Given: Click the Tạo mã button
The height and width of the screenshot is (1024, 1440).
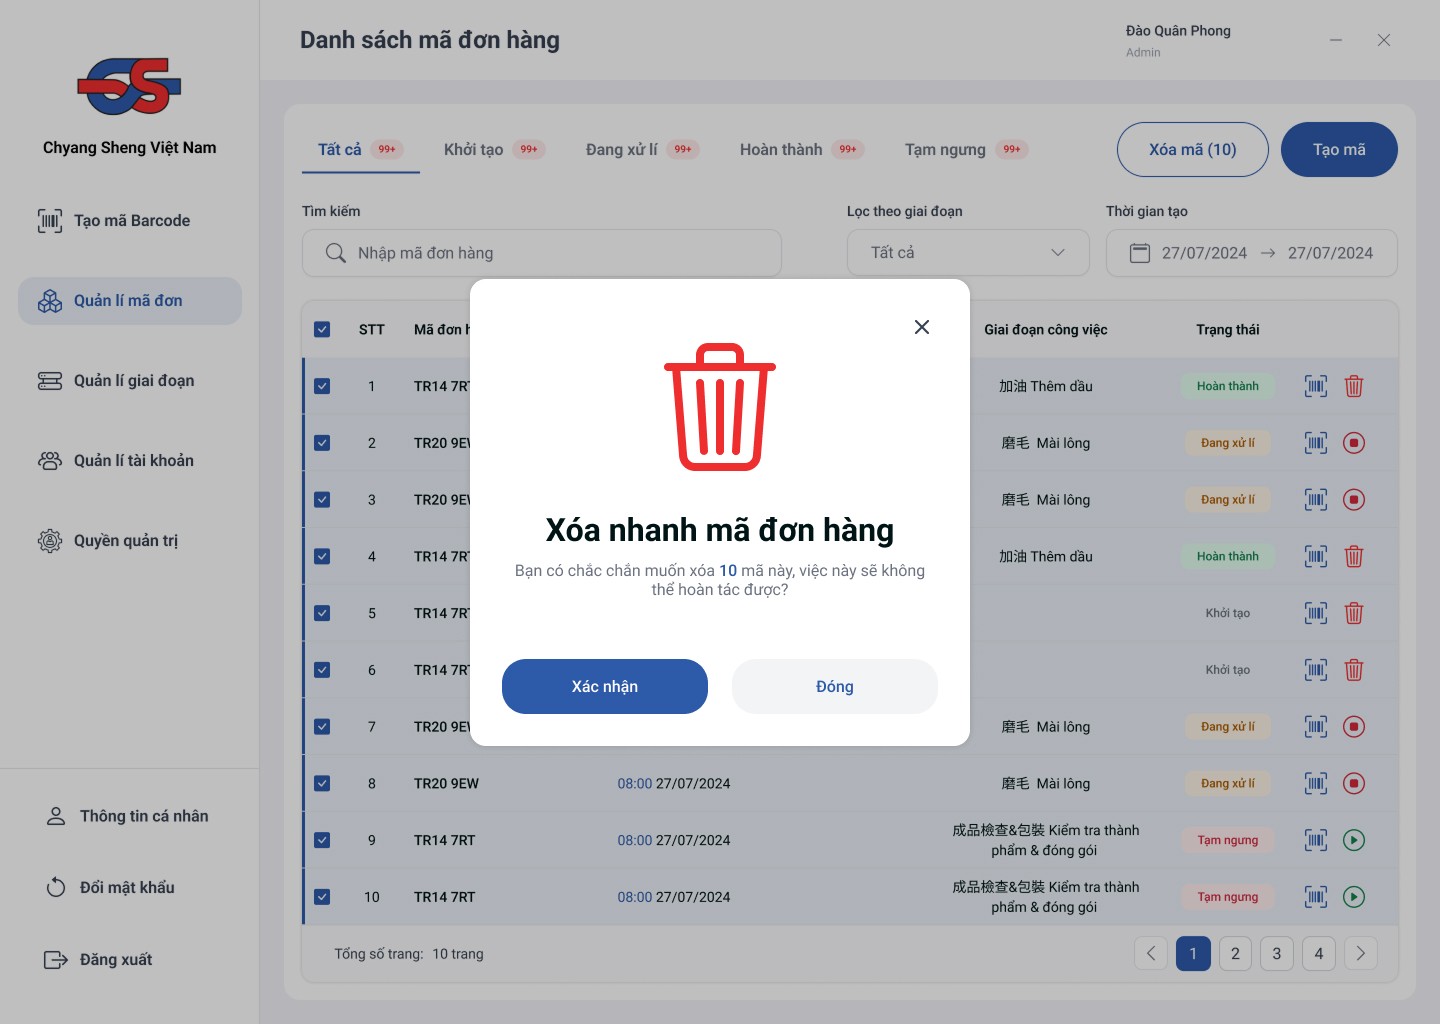Looking at the screenshot, I should coord(1339,149).
